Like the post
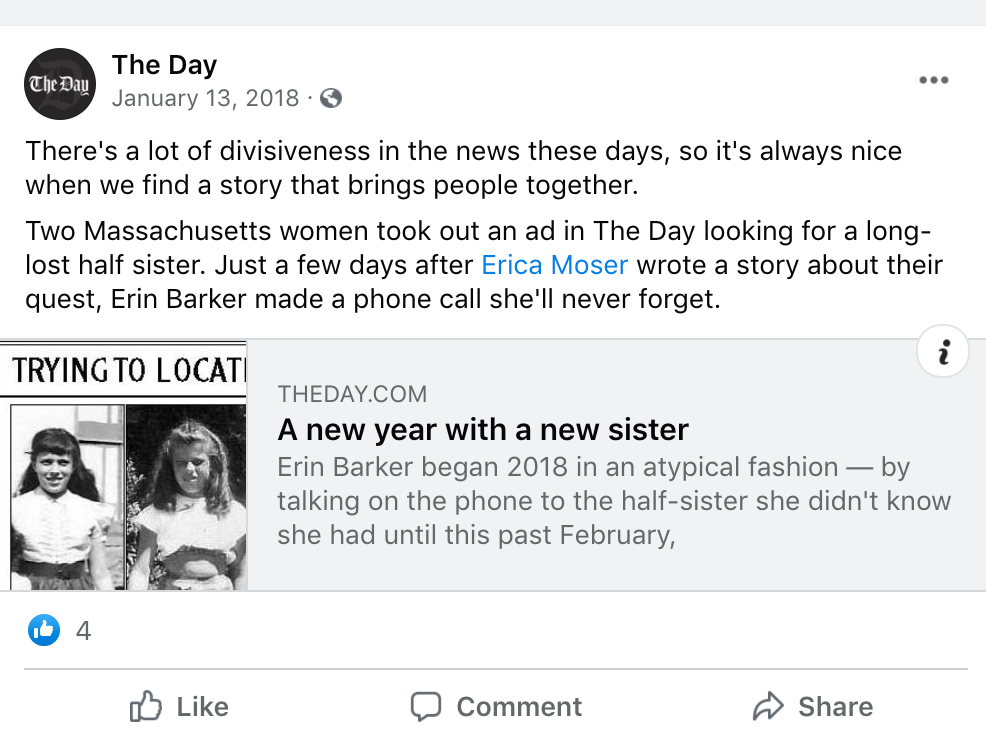Image resolution: width=986 pixels, height=740 pixels. click(179, 707)
